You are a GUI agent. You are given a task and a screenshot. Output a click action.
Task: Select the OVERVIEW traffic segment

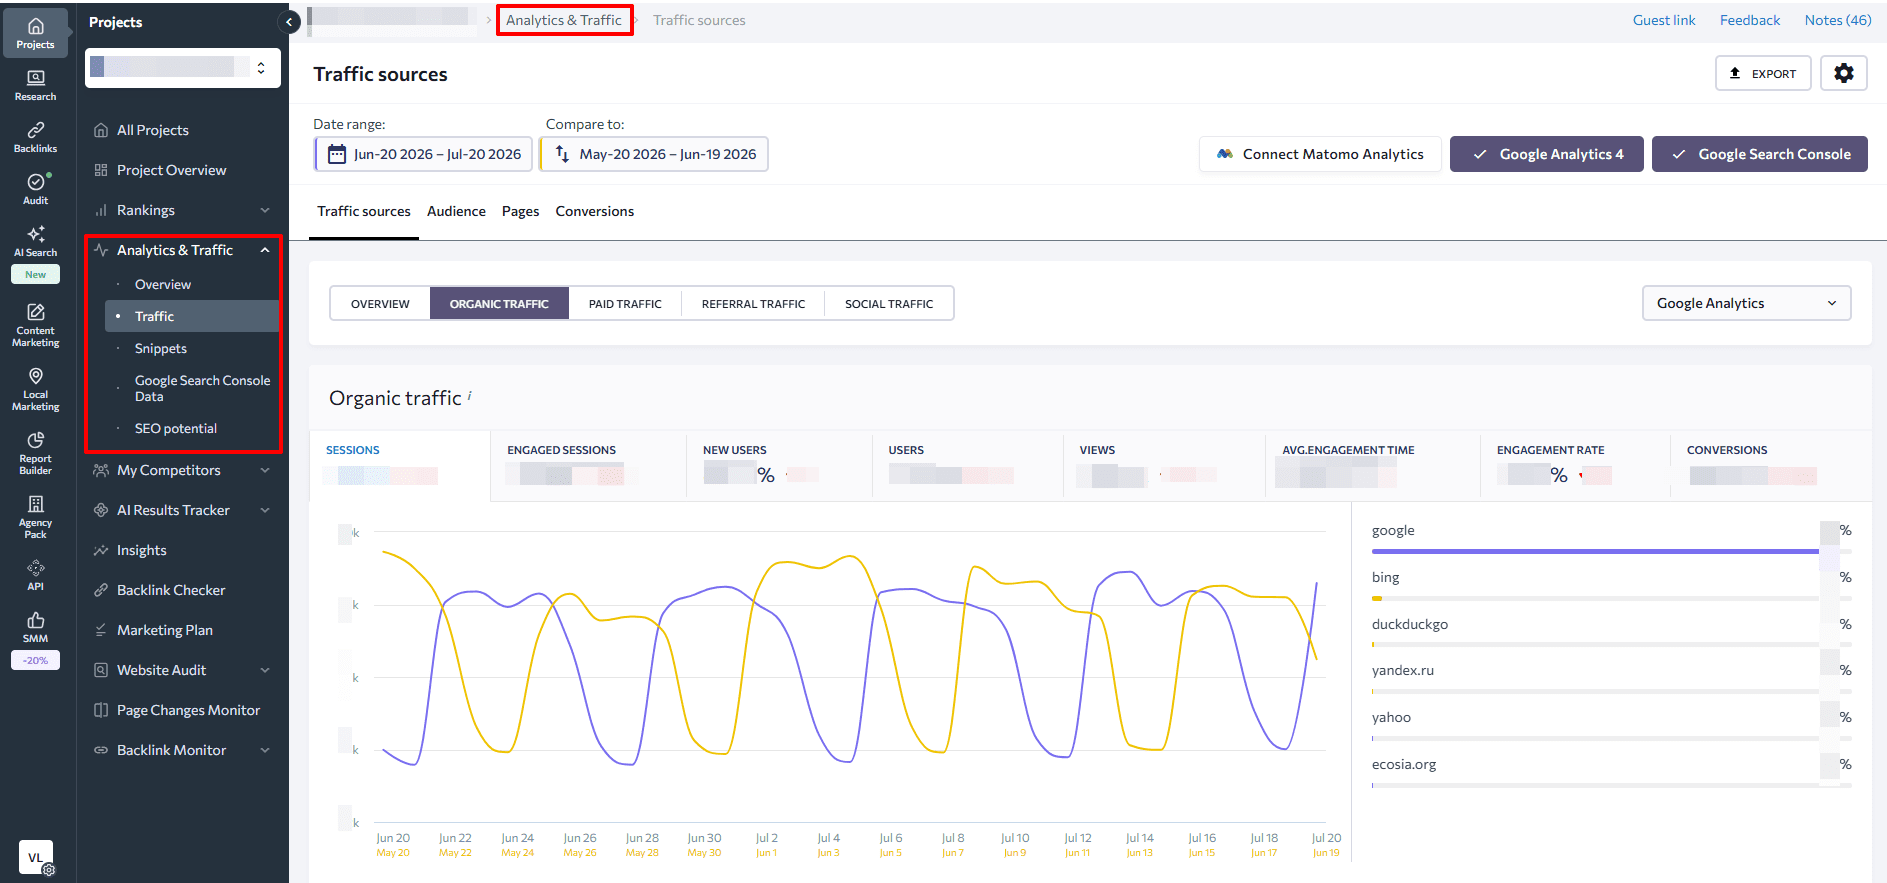380,303
